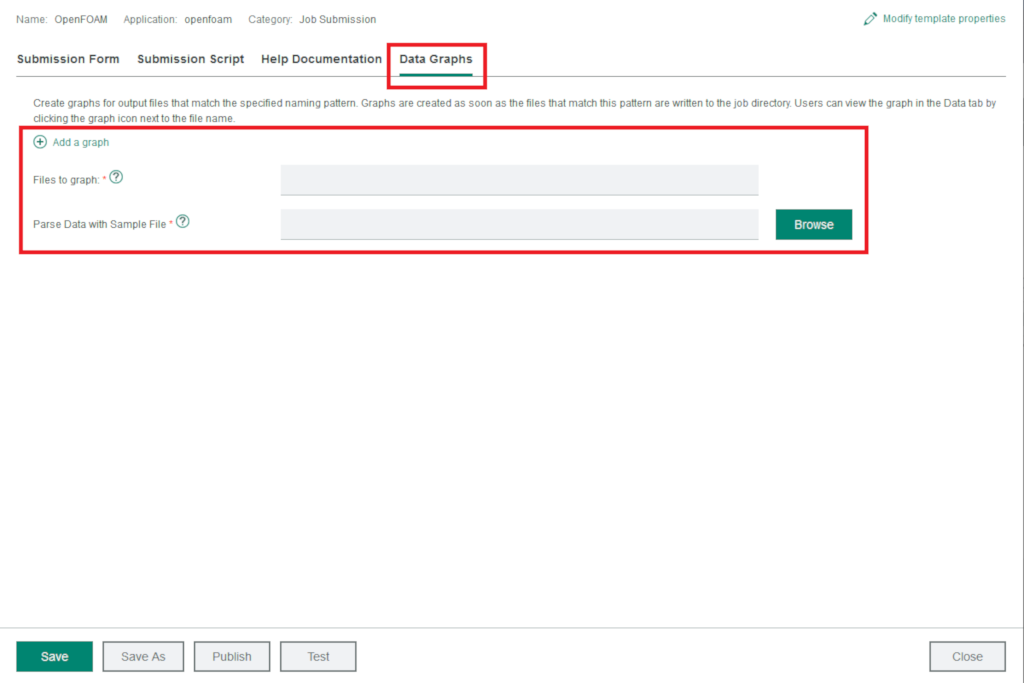Click the Add a graph link
Viewport: 1024px width, 683px height.
click(x=81, y=142)
